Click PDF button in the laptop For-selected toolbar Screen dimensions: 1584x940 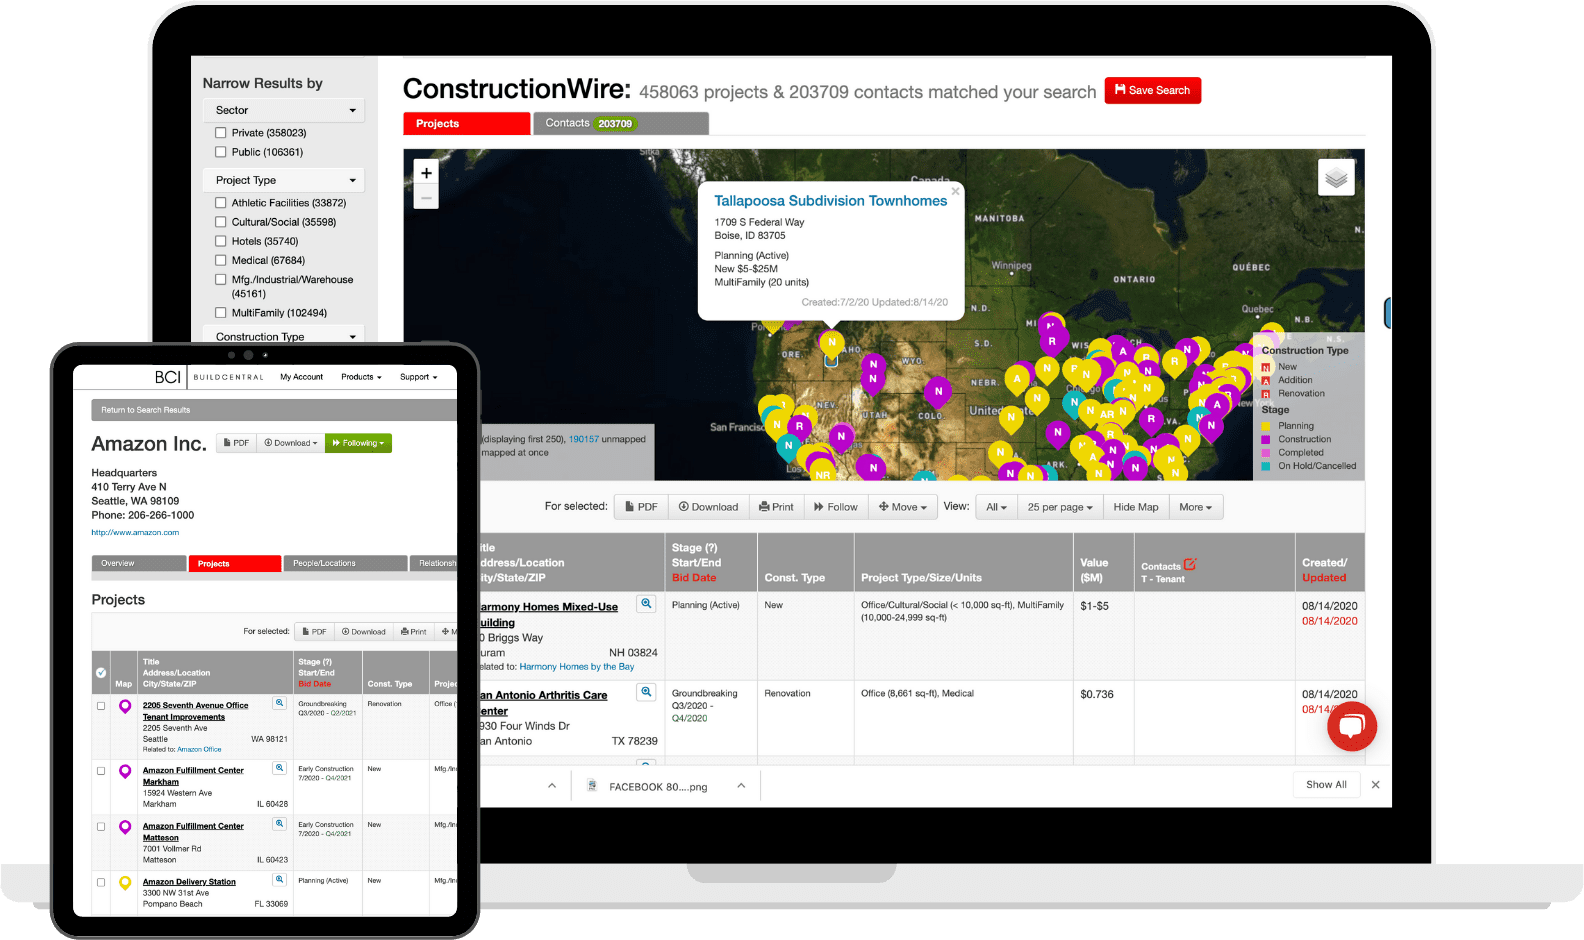click(x=641, y=507)
